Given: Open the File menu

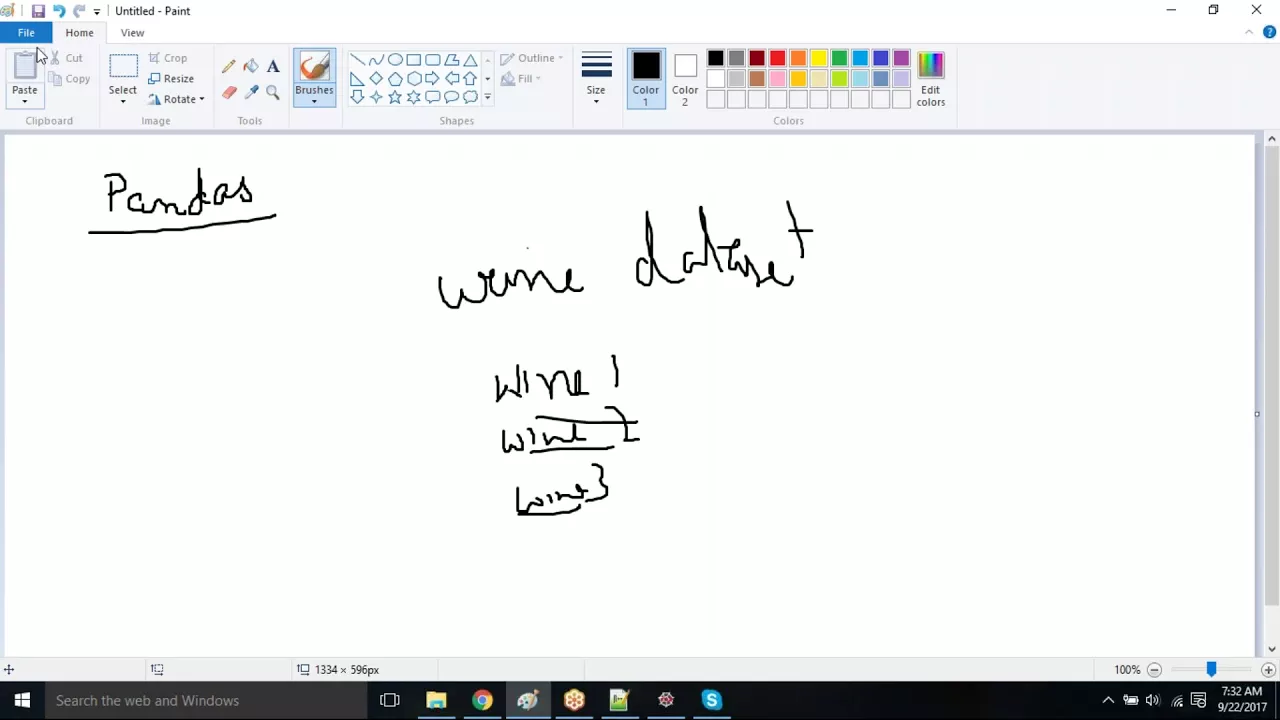Looking at the screenshot, I should click(x=26, y=33).
